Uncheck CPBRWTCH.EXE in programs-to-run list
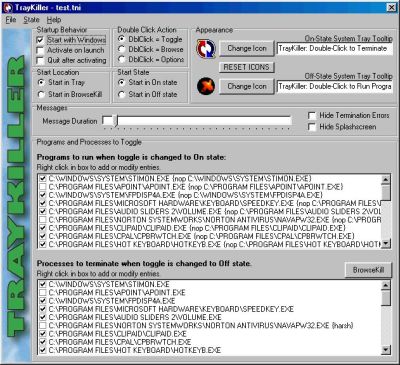Viewport: 400px width, 365px height. [x=43, y=236]
